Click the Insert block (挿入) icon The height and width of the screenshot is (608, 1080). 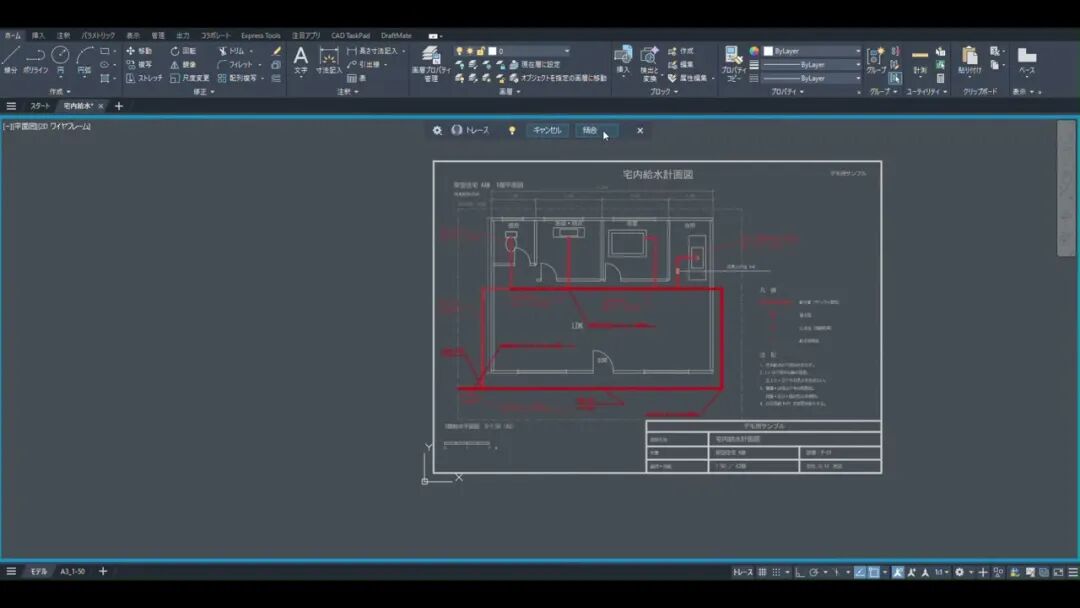(623, 59)
